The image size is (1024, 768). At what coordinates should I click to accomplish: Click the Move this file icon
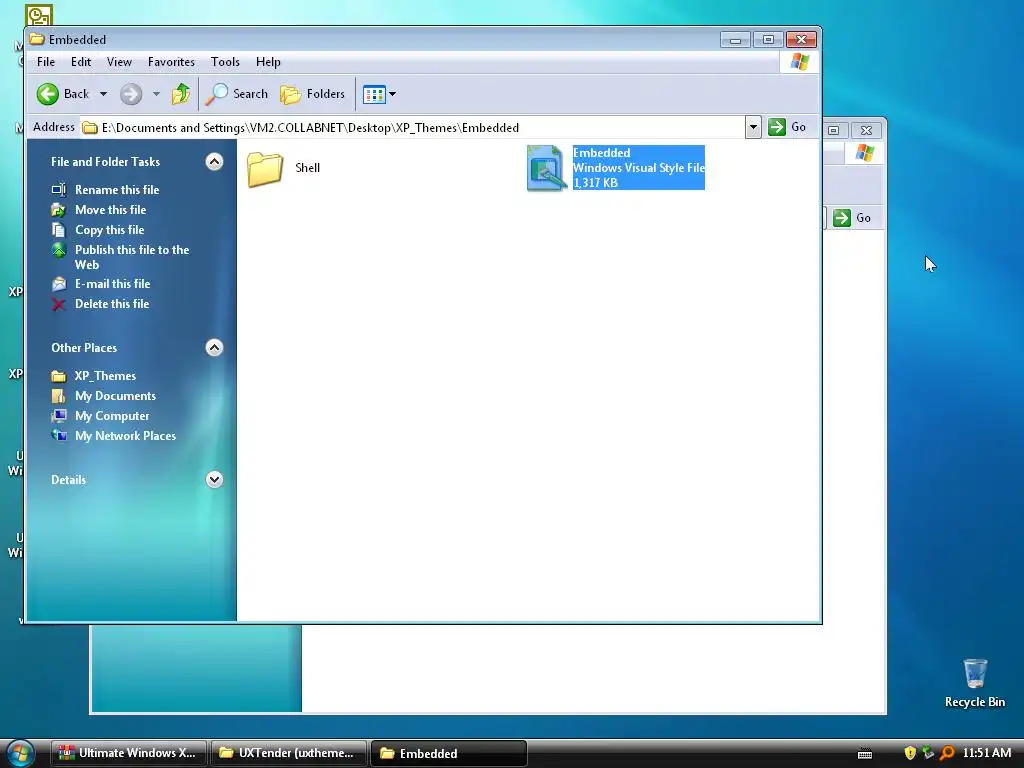pos(59,210)
